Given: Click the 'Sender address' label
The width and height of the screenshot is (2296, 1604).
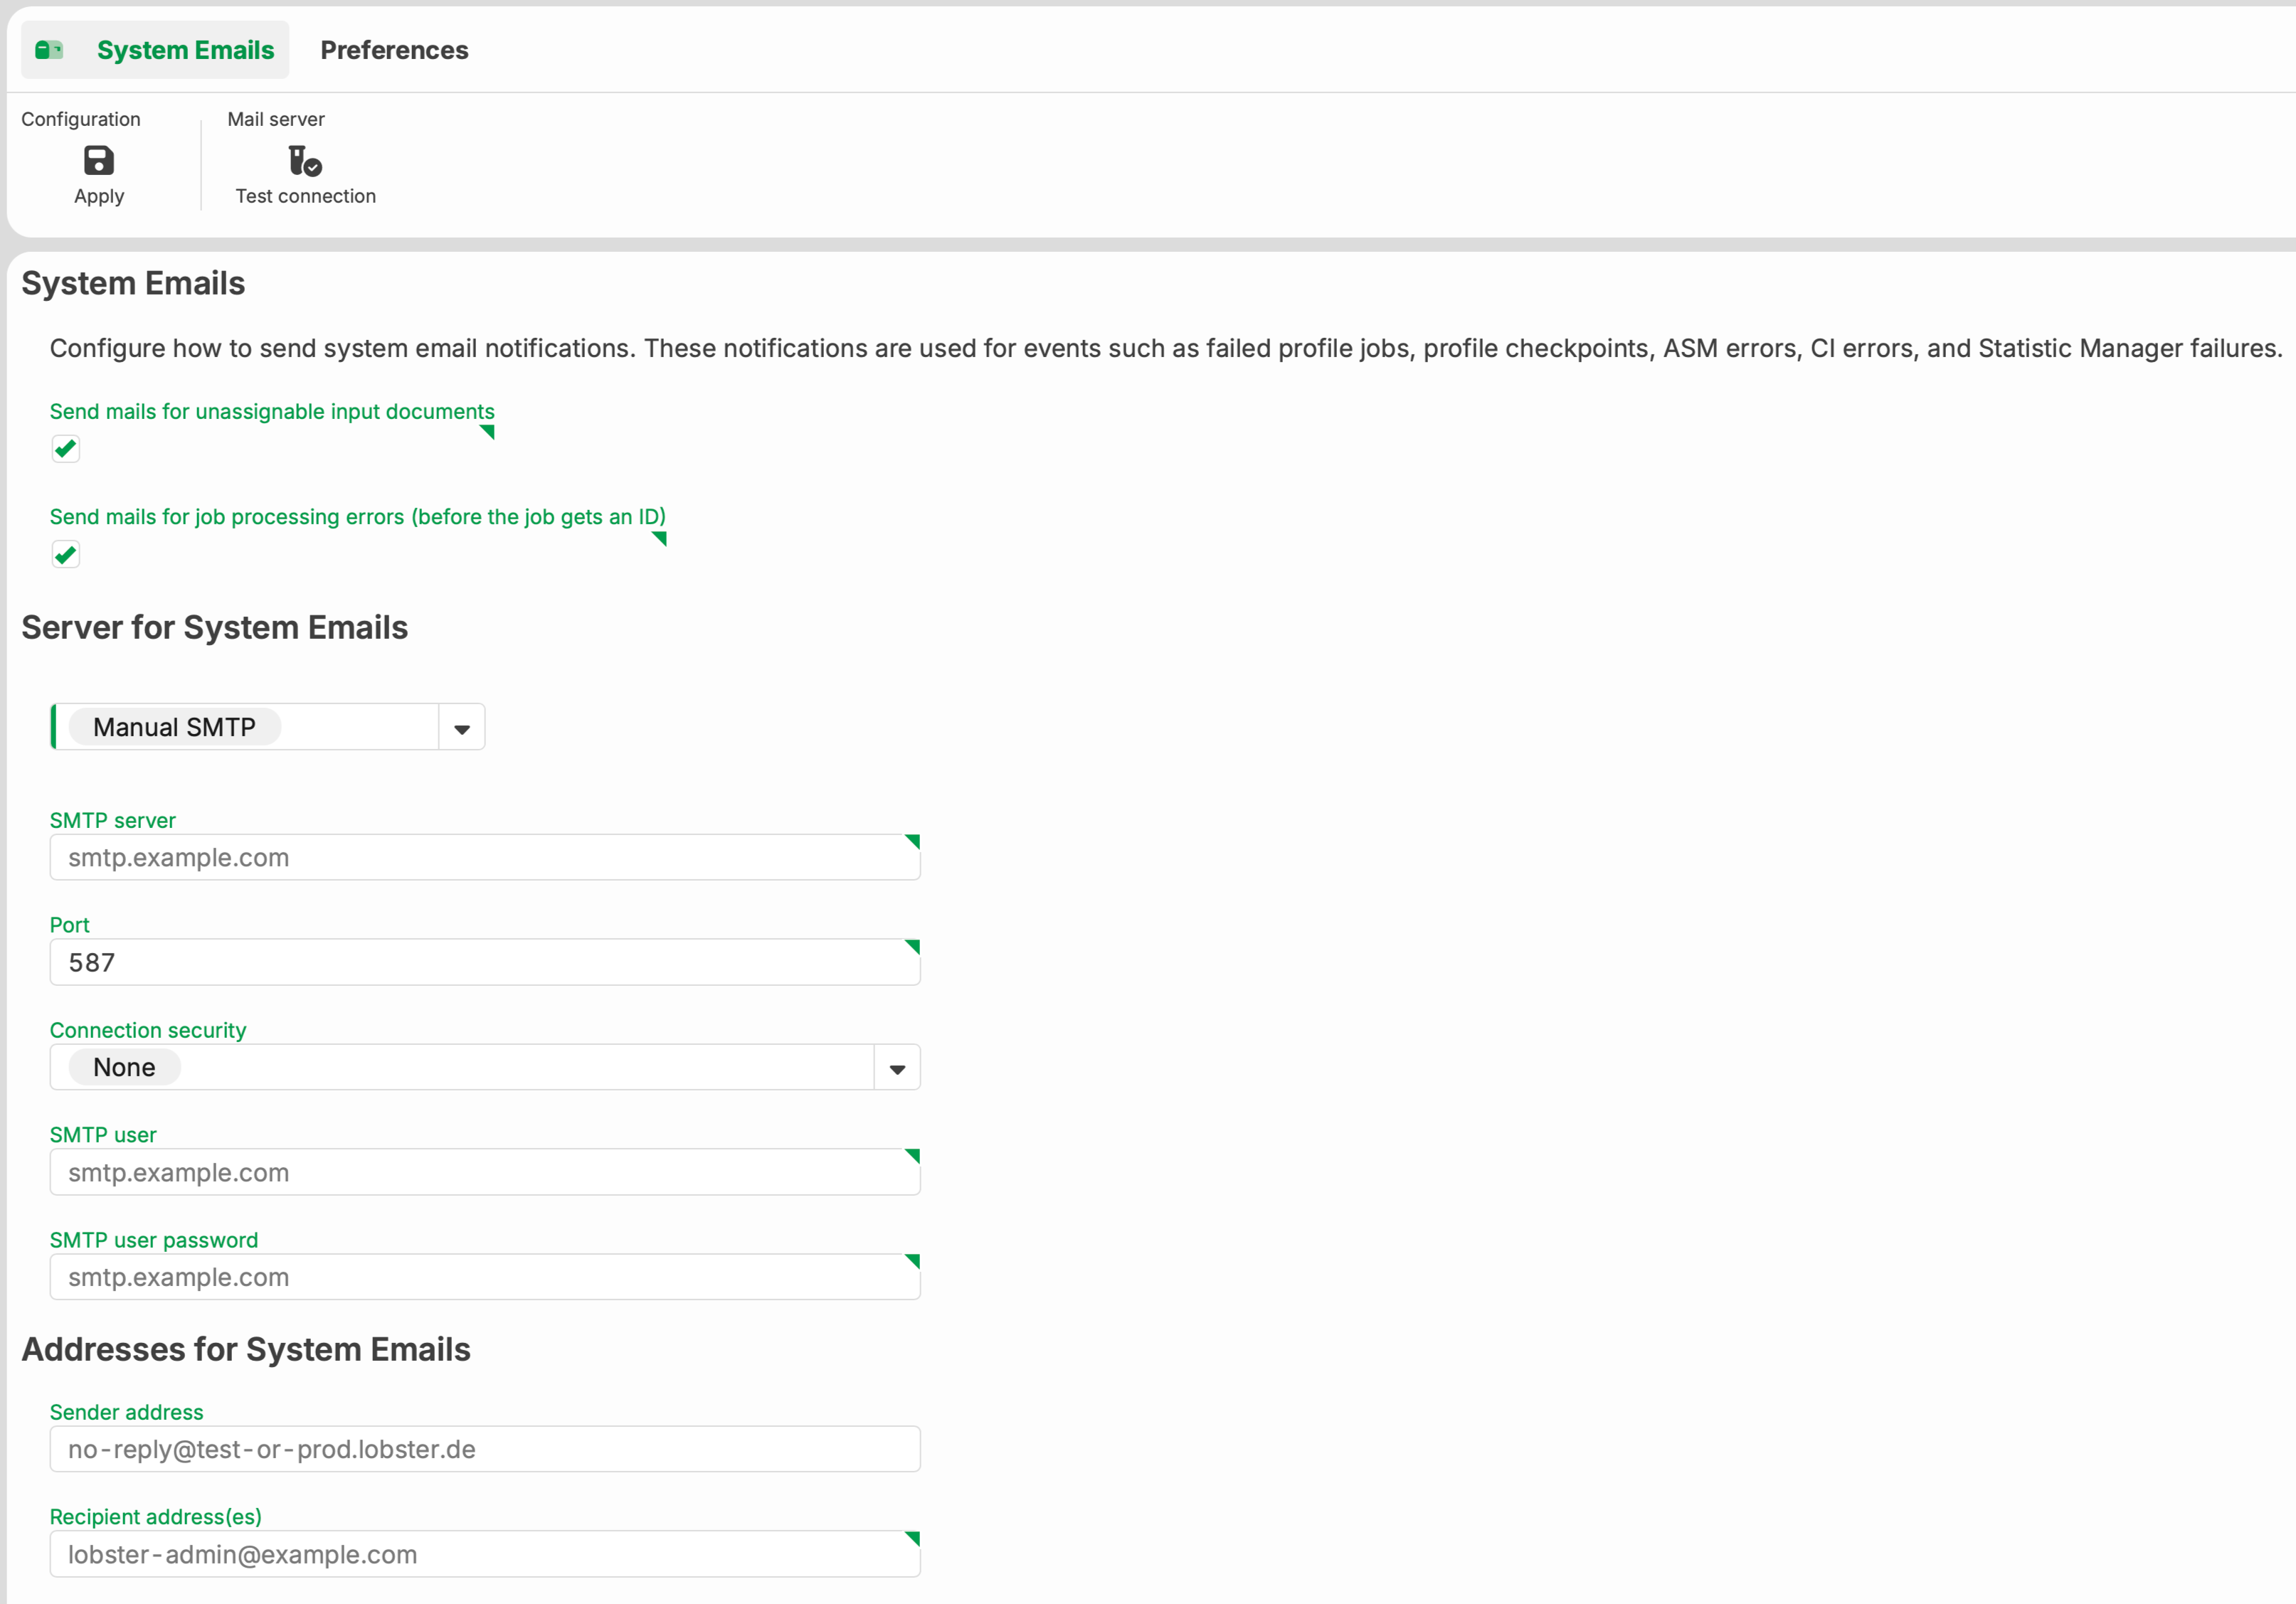Looking at the screenshot, I should [x=127, y=1412].
